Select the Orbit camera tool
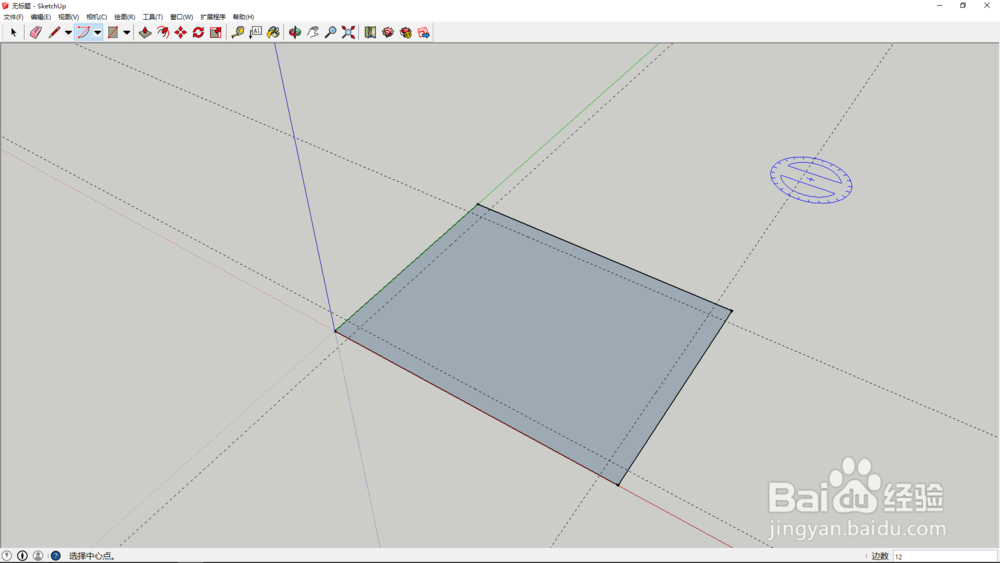The height and width of the screenshot is (563, 1000). pos(295,32)
